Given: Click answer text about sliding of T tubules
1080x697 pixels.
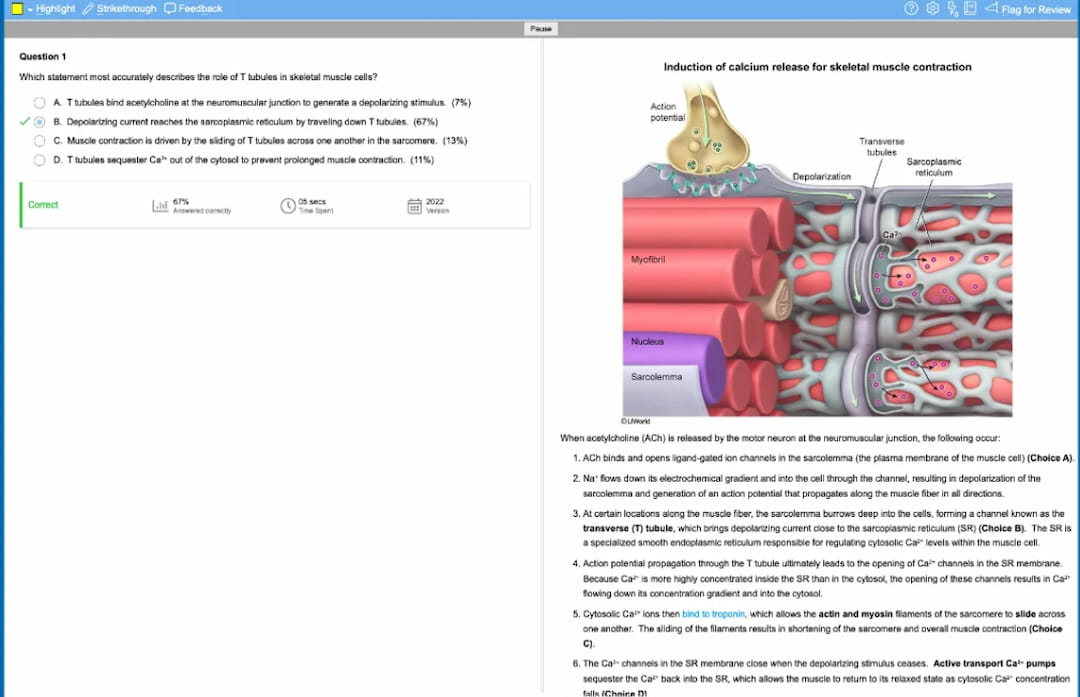Looking at the screenshot, I should pyautogui.click(x=252, y=141).
